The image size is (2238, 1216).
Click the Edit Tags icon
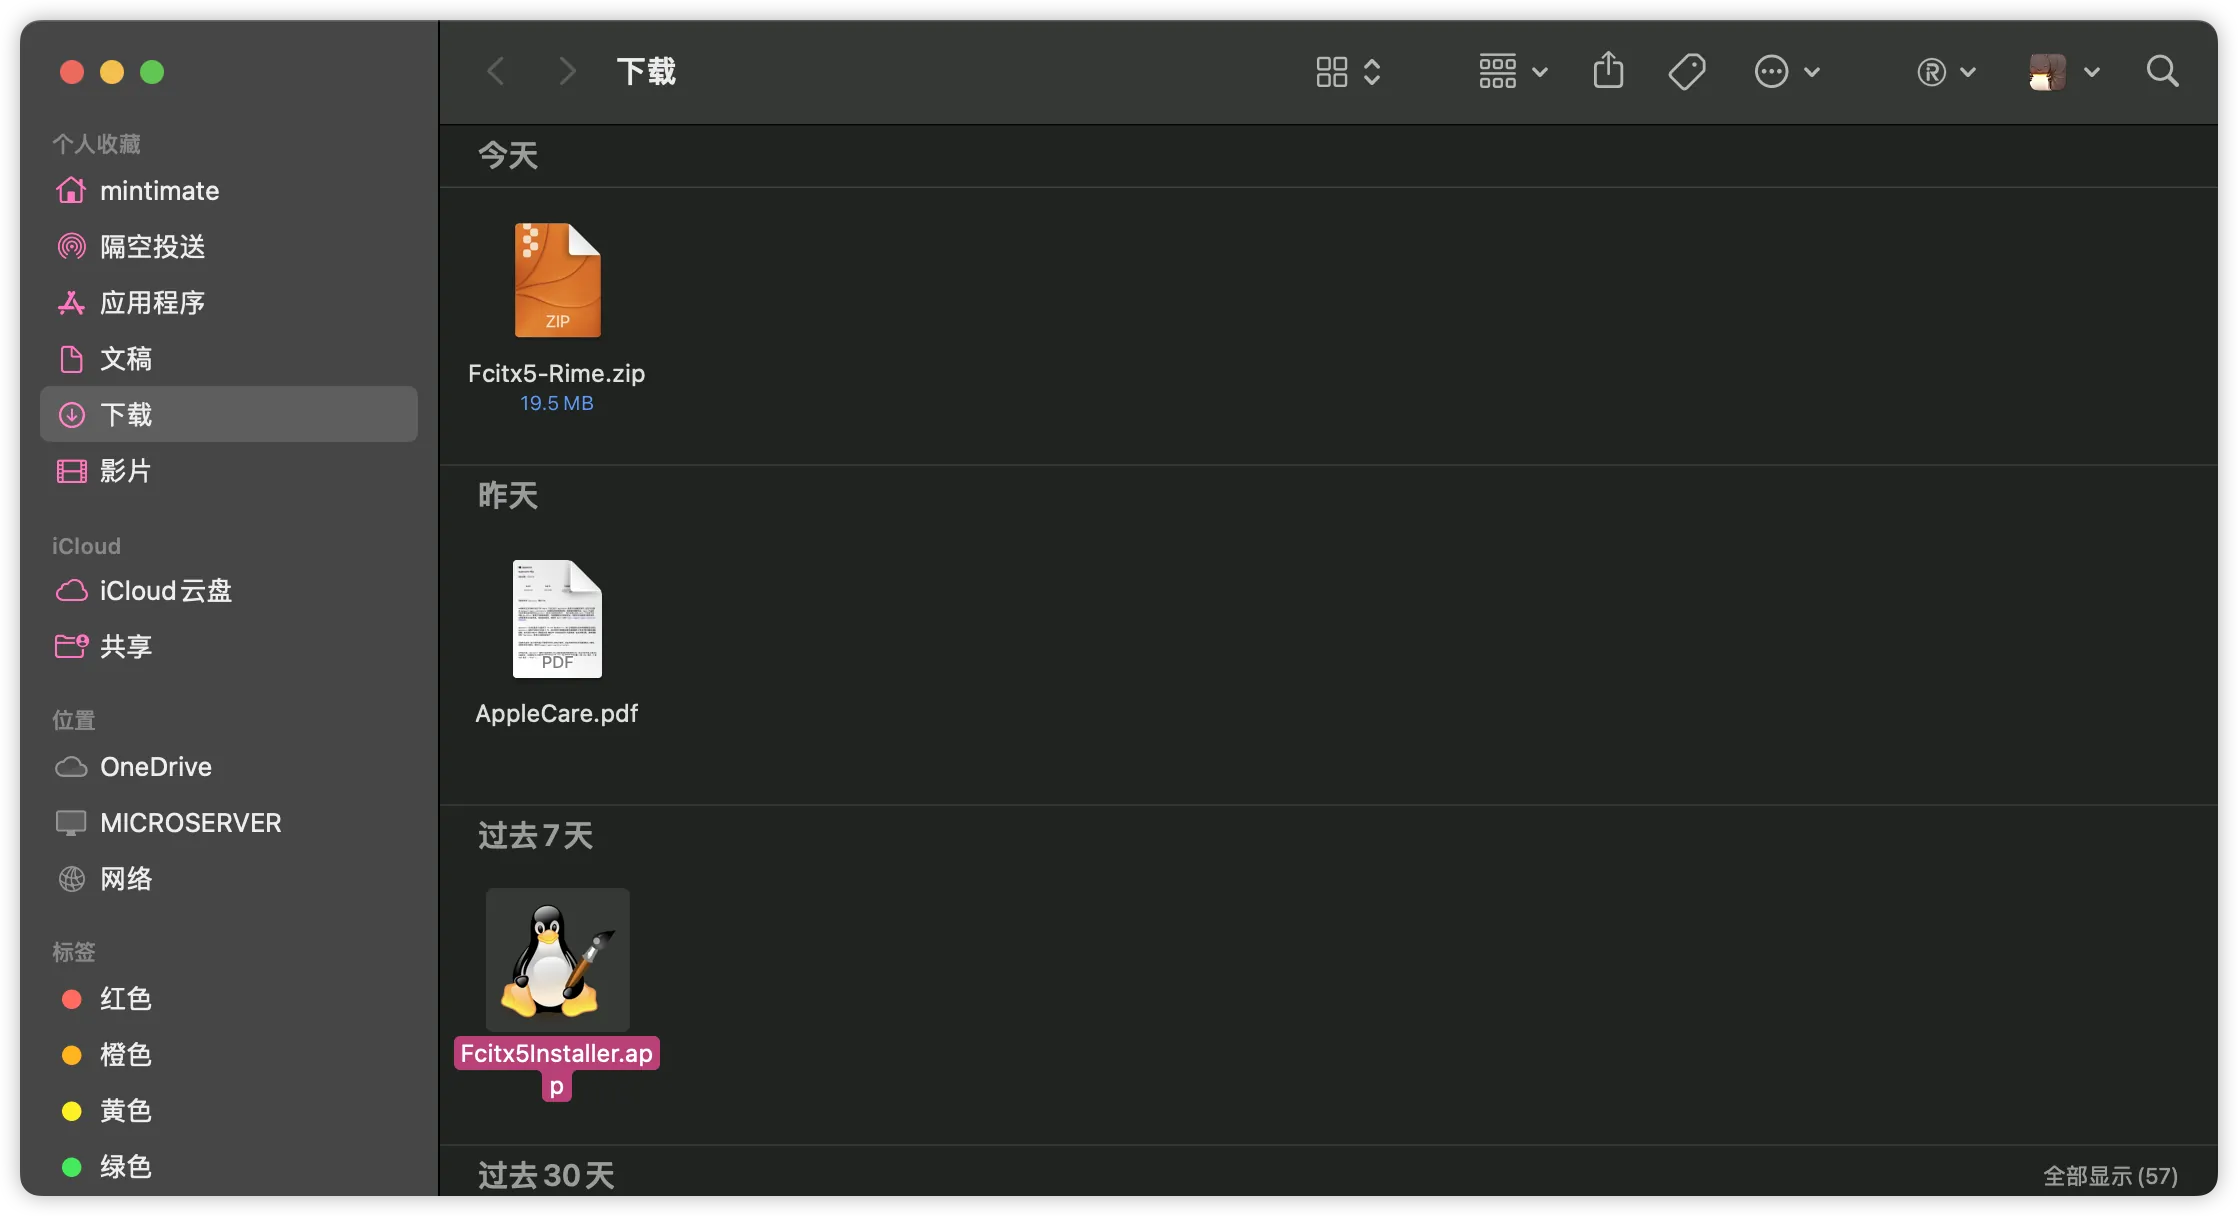(x=1687, y=72)
